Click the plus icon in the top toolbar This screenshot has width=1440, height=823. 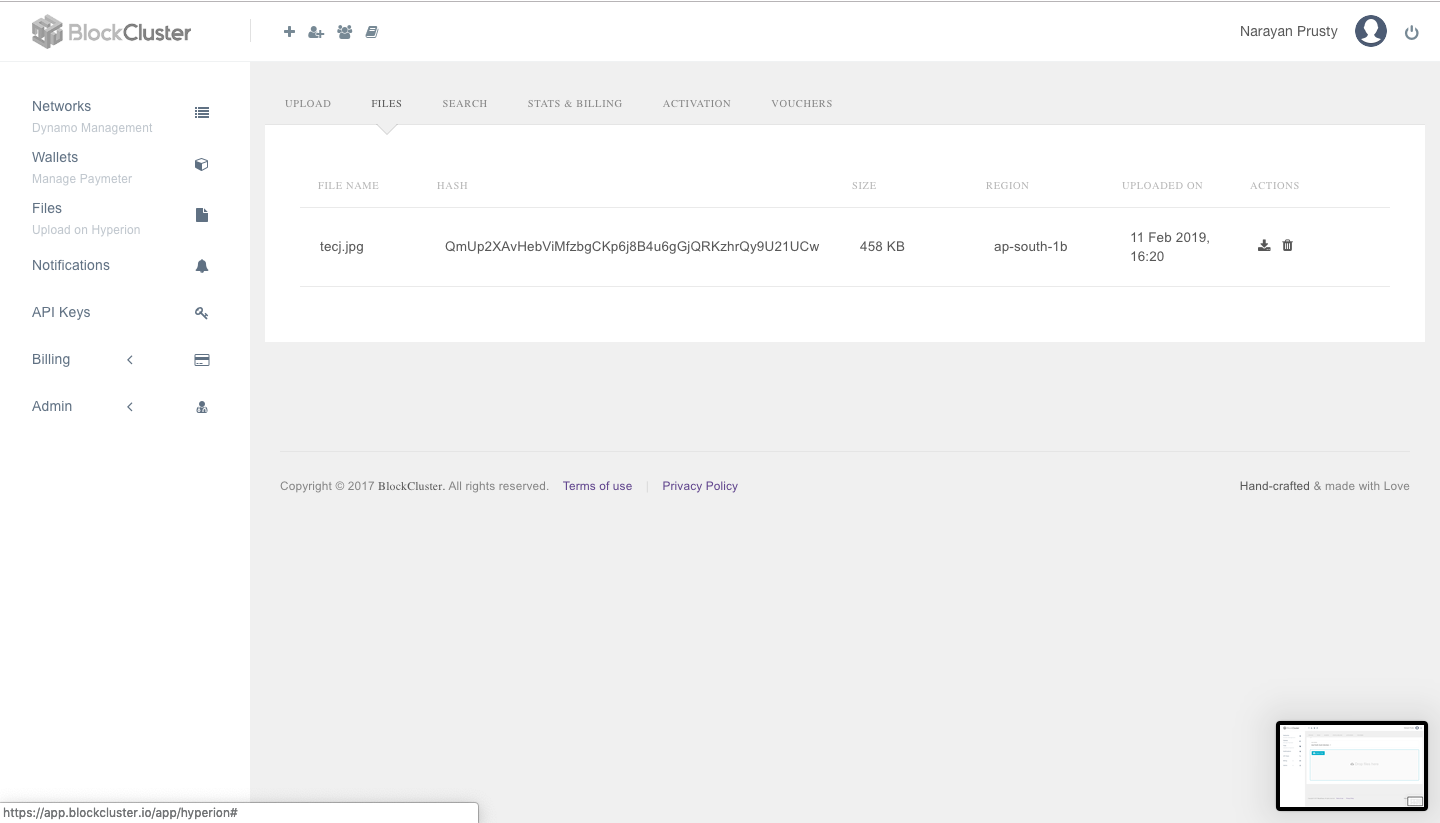[289, 31]
